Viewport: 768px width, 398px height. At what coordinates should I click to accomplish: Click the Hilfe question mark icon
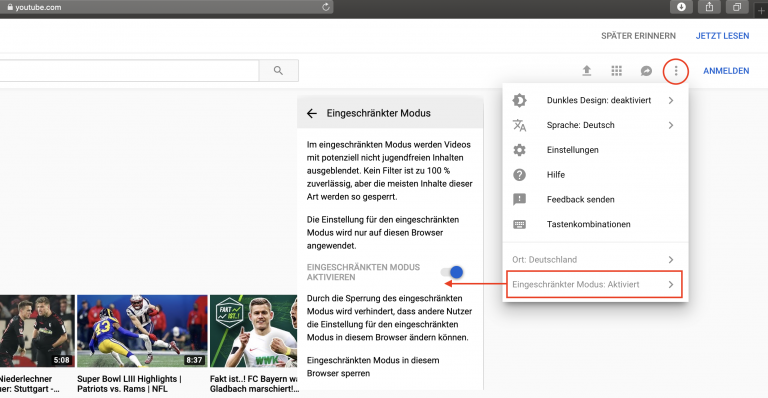click(x=519, y=175)
